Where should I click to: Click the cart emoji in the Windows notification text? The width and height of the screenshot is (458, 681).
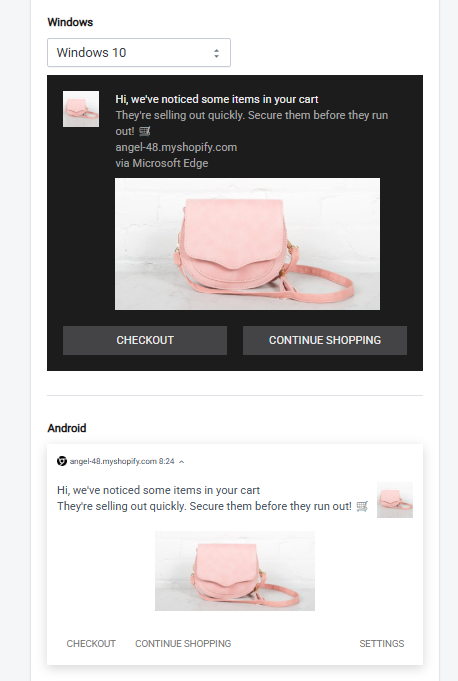(x=145, y=131)
